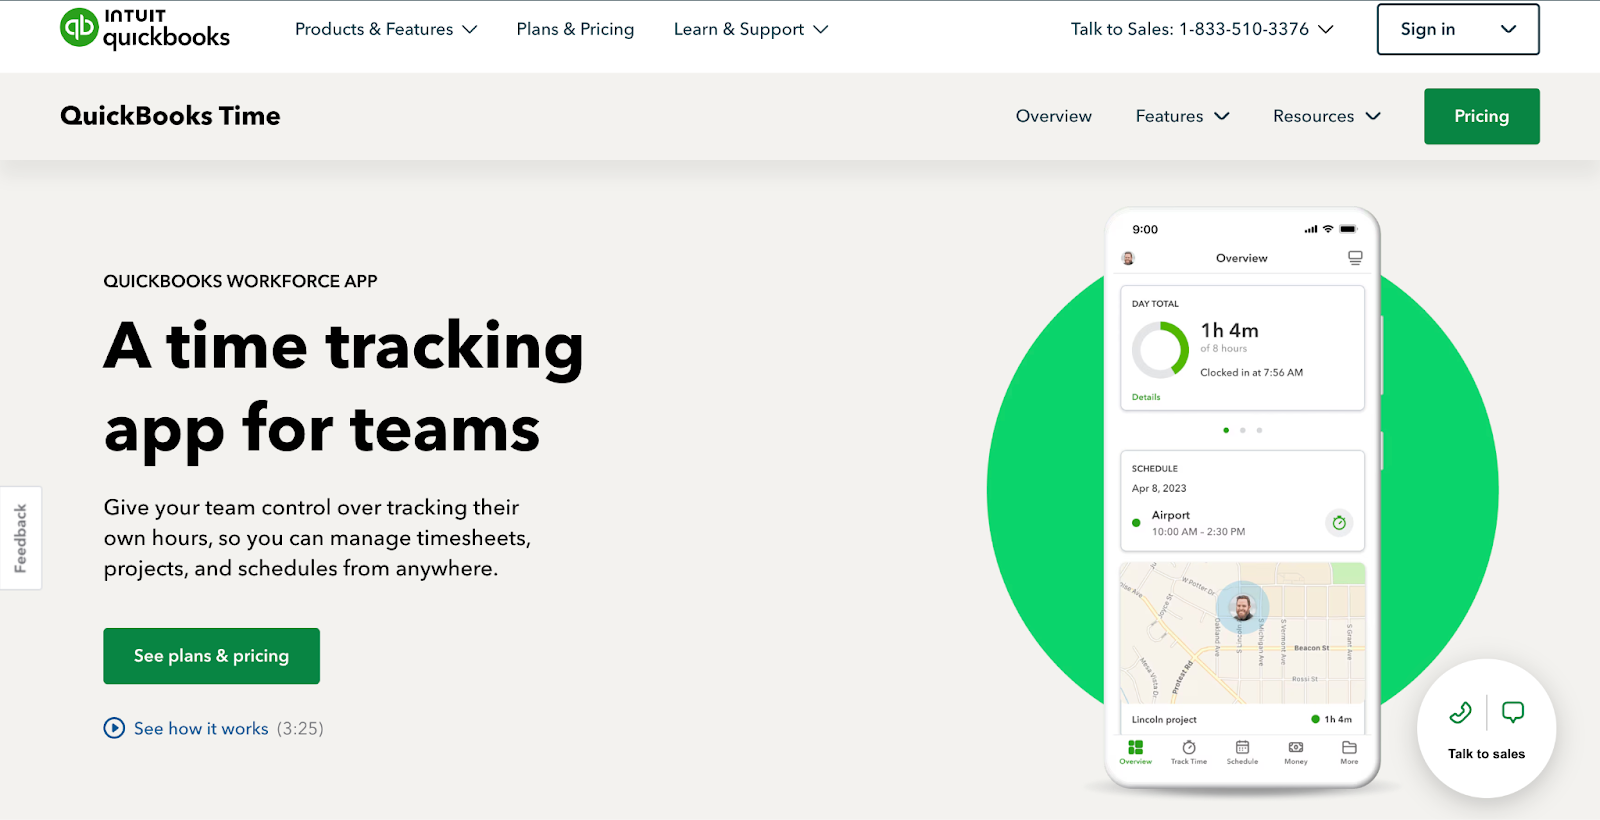This screenshot has width=1600, height=820.
Task: Tap the profile avatar in phone app header
Action: 1128,258
